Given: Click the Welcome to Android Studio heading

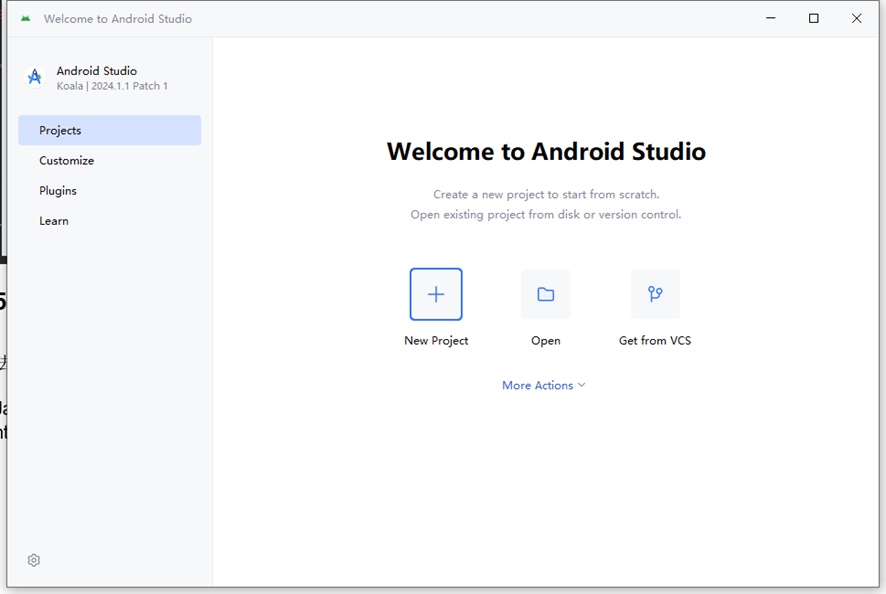Looking at the screenshot, I should pyautogui.click(x=546, y=151).
